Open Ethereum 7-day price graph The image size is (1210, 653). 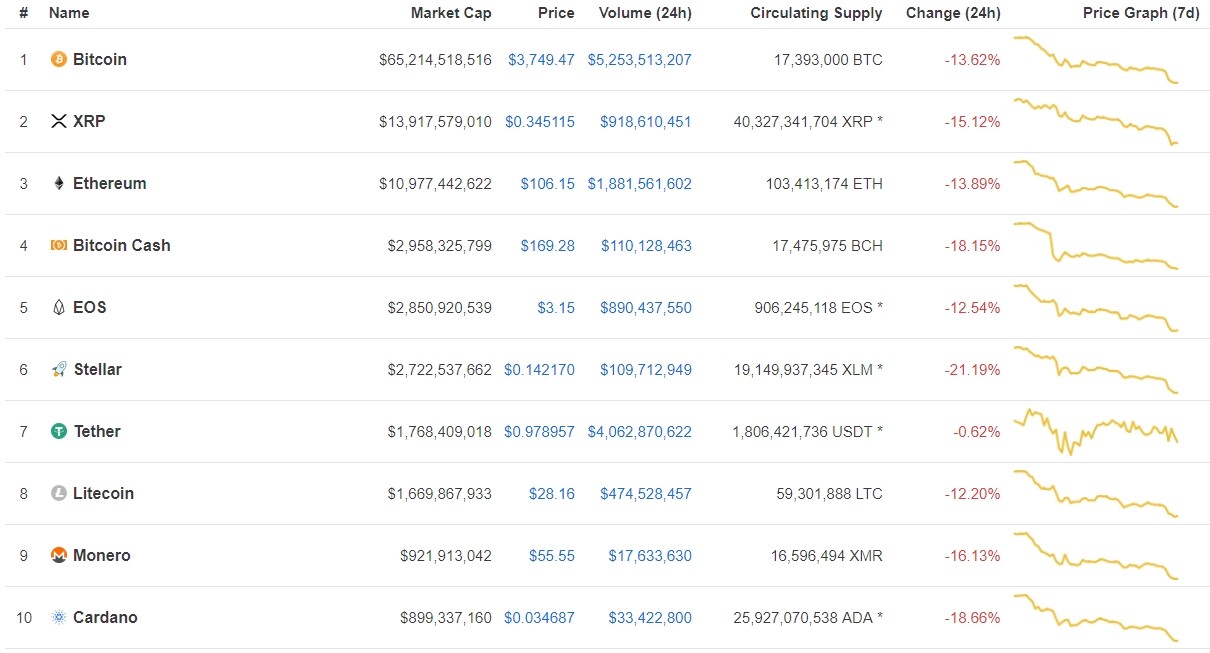coord(1097,184)
